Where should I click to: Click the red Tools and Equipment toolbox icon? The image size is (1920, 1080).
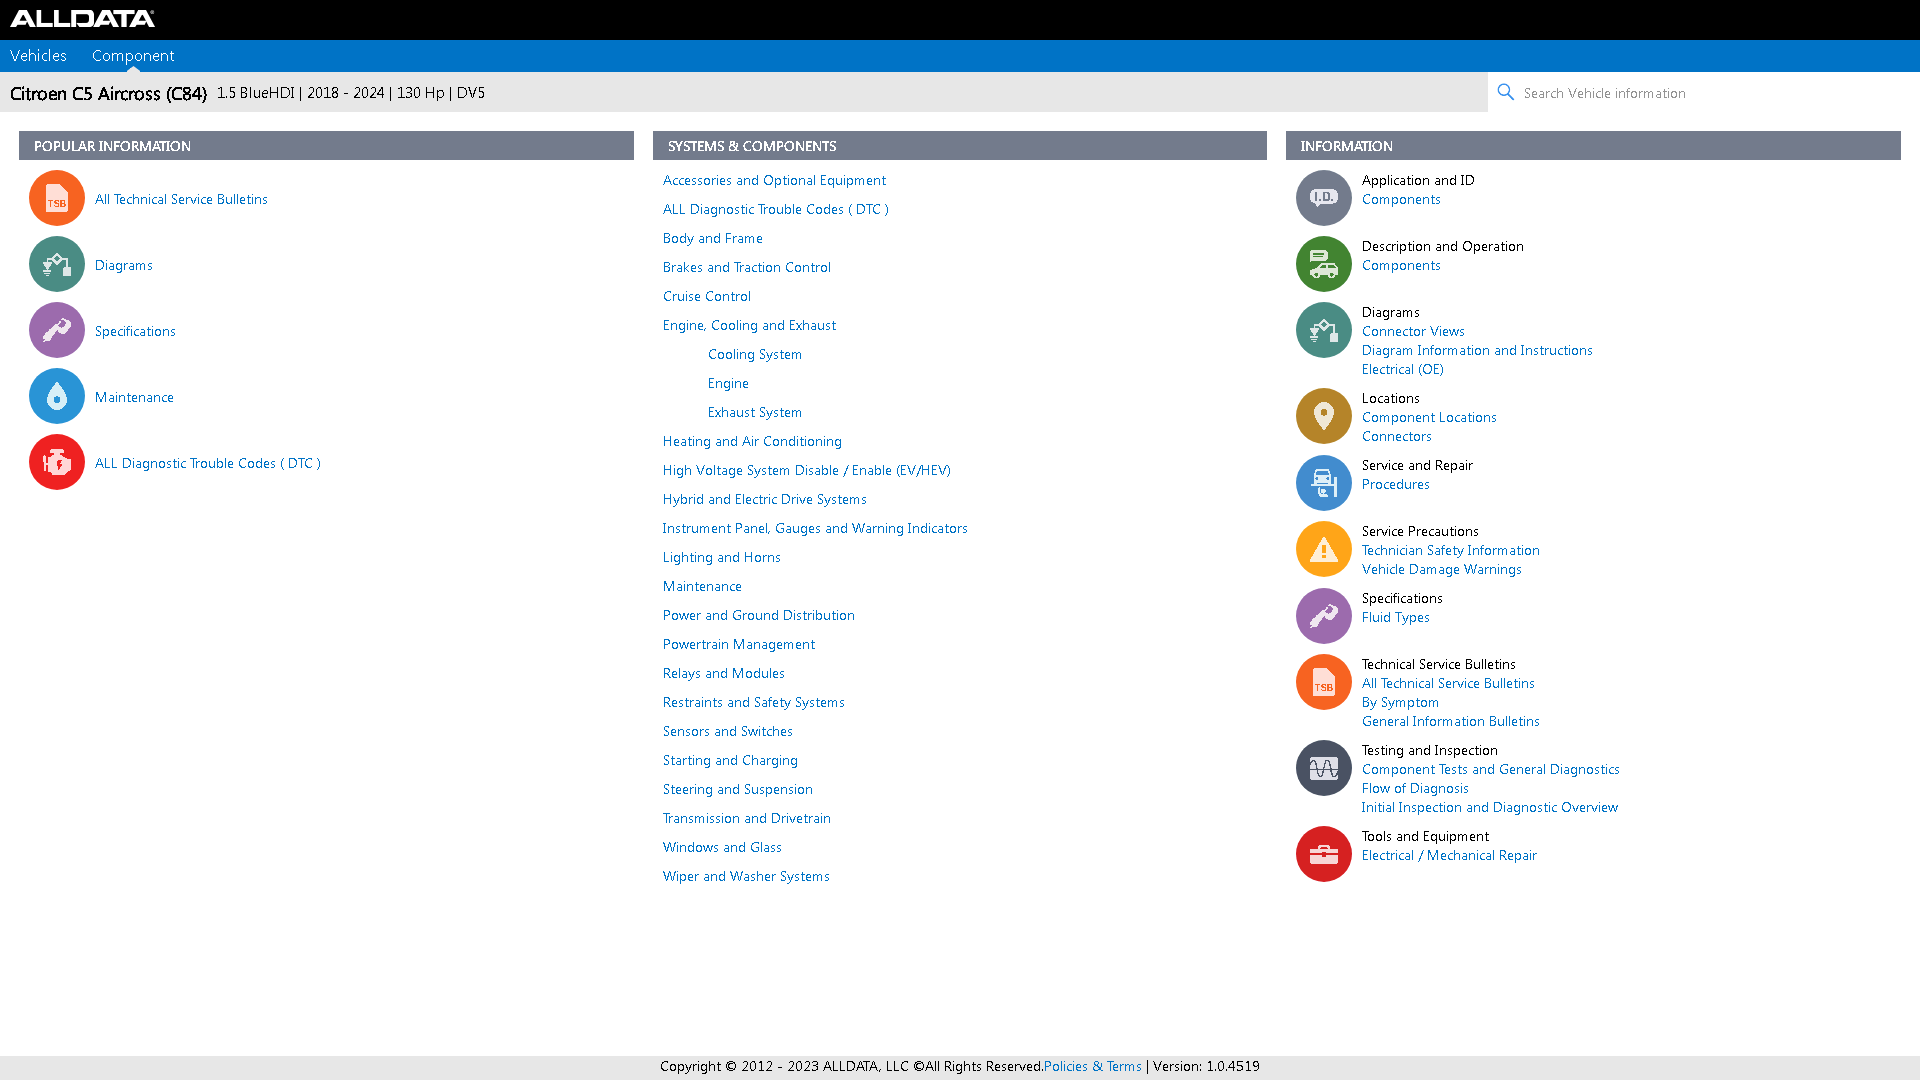tap(1322, 854)
